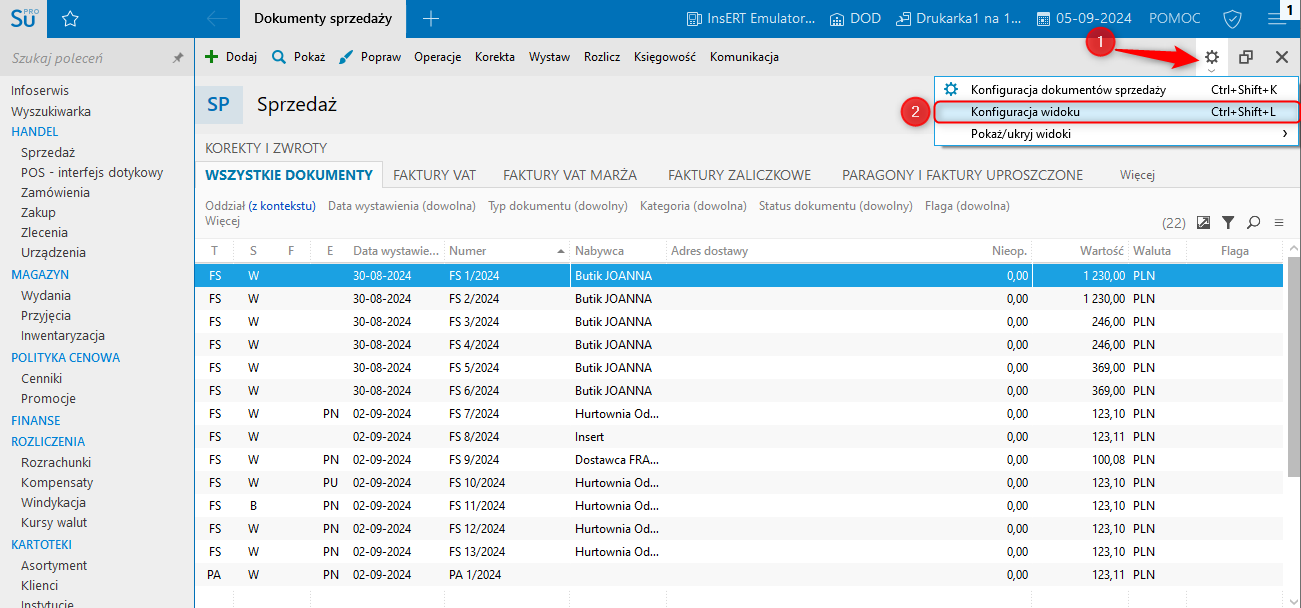Viewport: 1301px width, 608px height.
Task: Click the funnel filter icon above table
Action: pyautogui.click(x=1228, y=222)
